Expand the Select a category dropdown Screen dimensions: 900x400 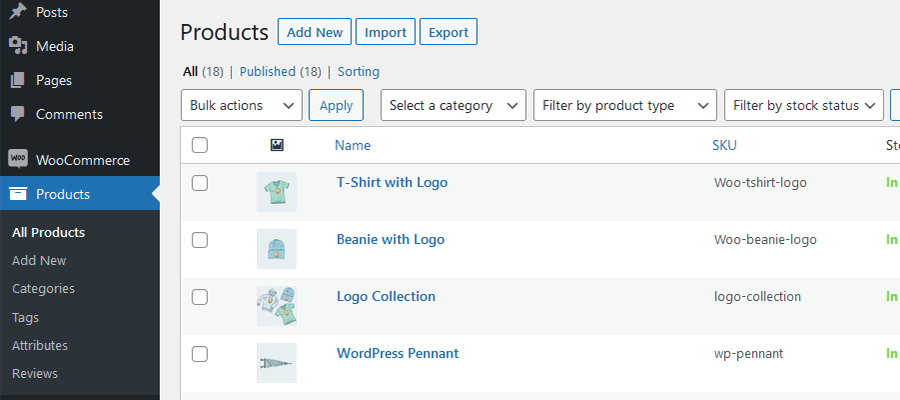pyautogui.click(x=453, y=105)
